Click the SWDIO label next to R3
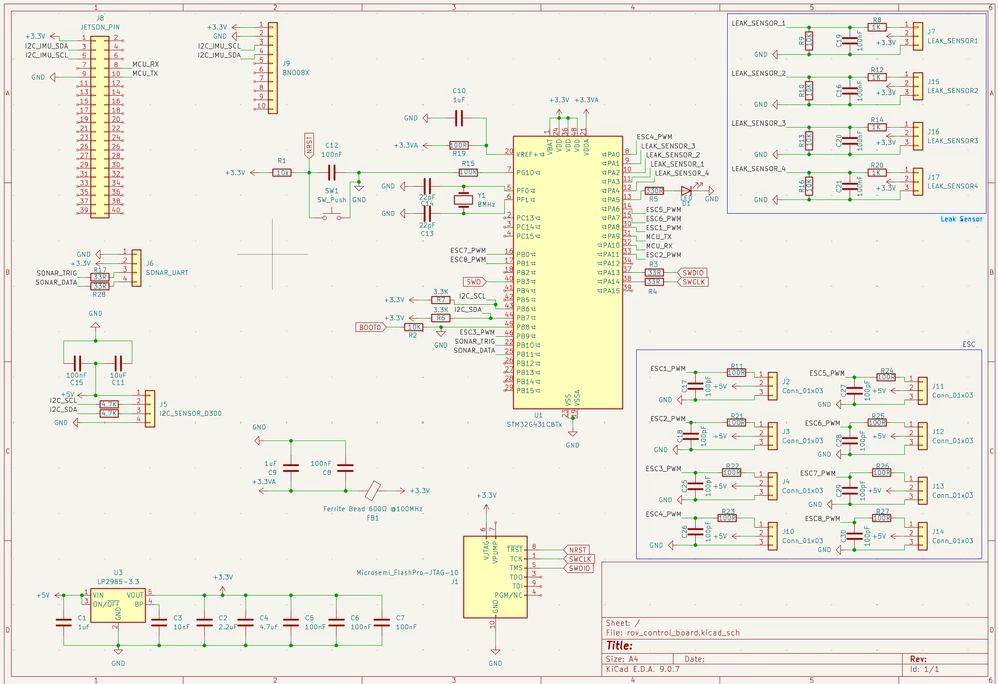The width and height of the screenshot is (998, 684). 692,272
